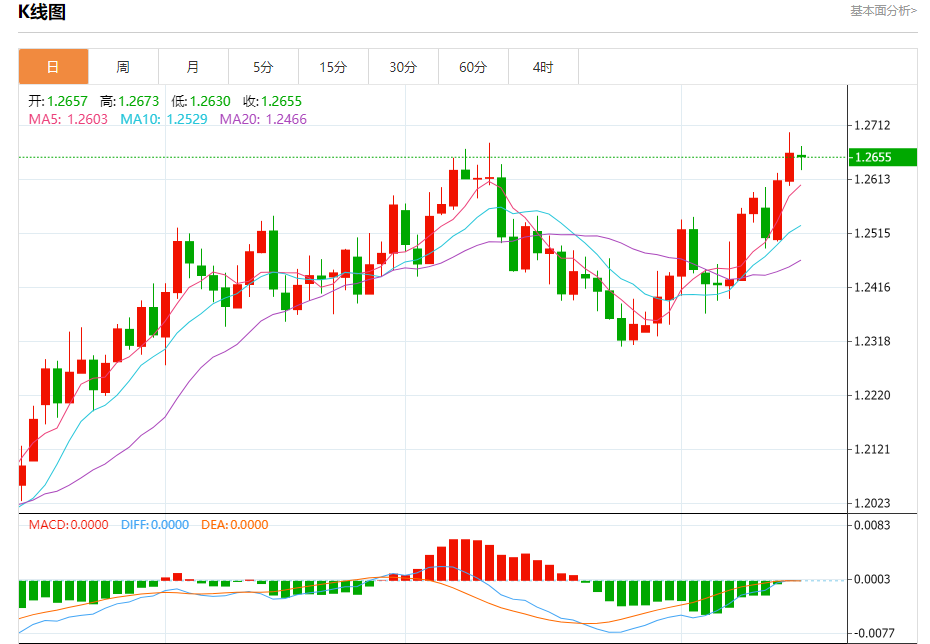Image resolution: width=930 pixels, height=644 pixels.
Task: Click the MA20: 1.2466 indicator value
Action: tap(263, 119)
